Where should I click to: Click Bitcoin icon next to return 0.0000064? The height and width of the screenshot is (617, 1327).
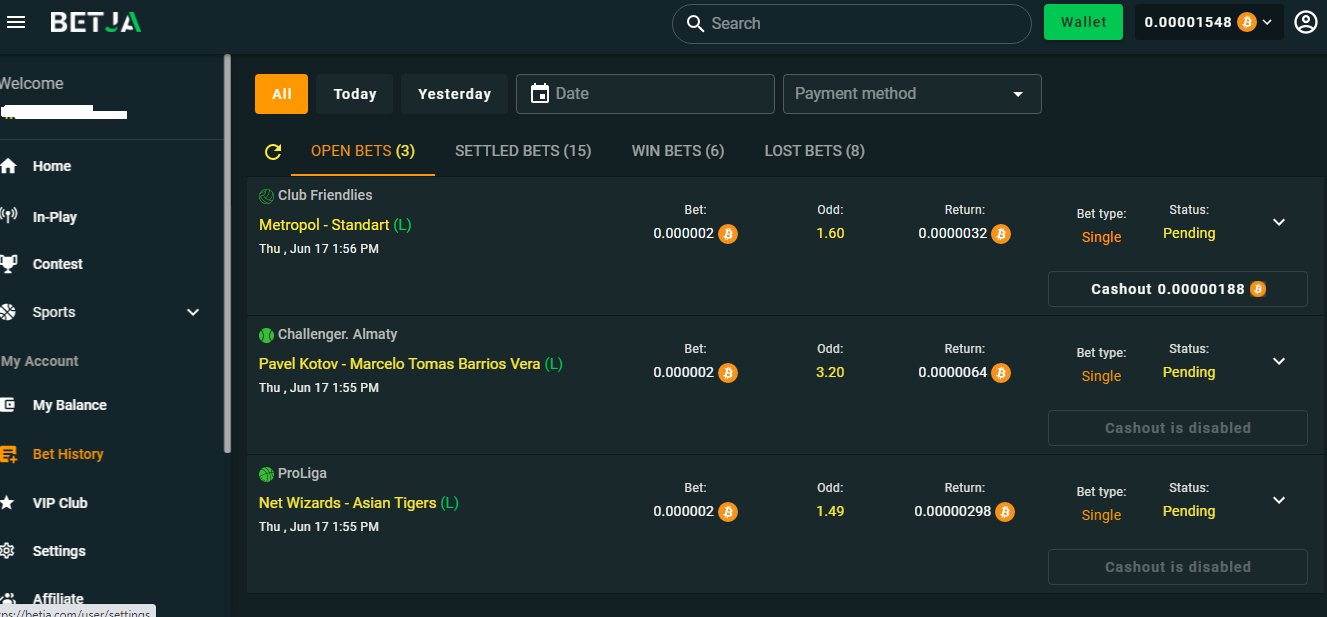point(1001,373)
